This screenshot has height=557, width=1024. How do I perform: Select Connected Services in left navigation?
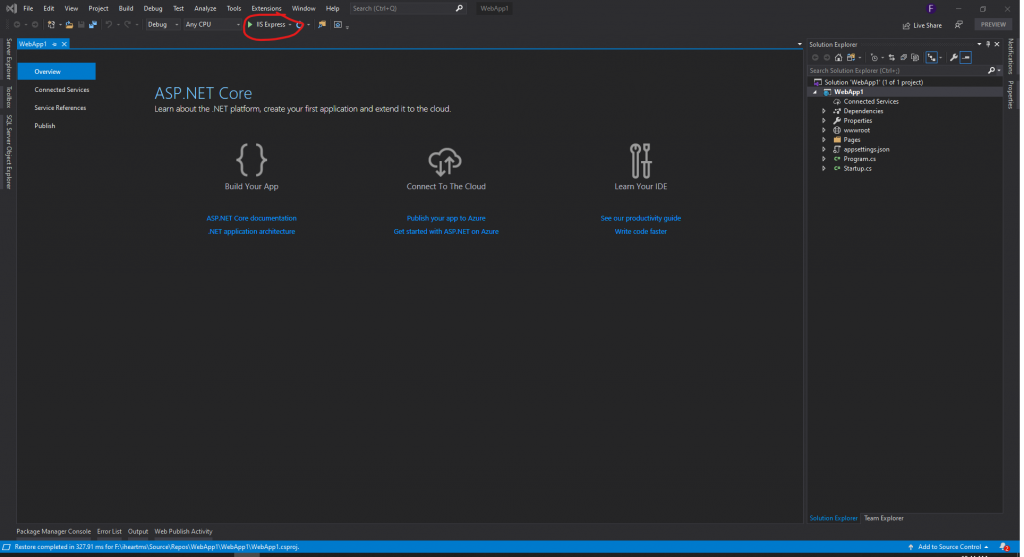(62, 90)
